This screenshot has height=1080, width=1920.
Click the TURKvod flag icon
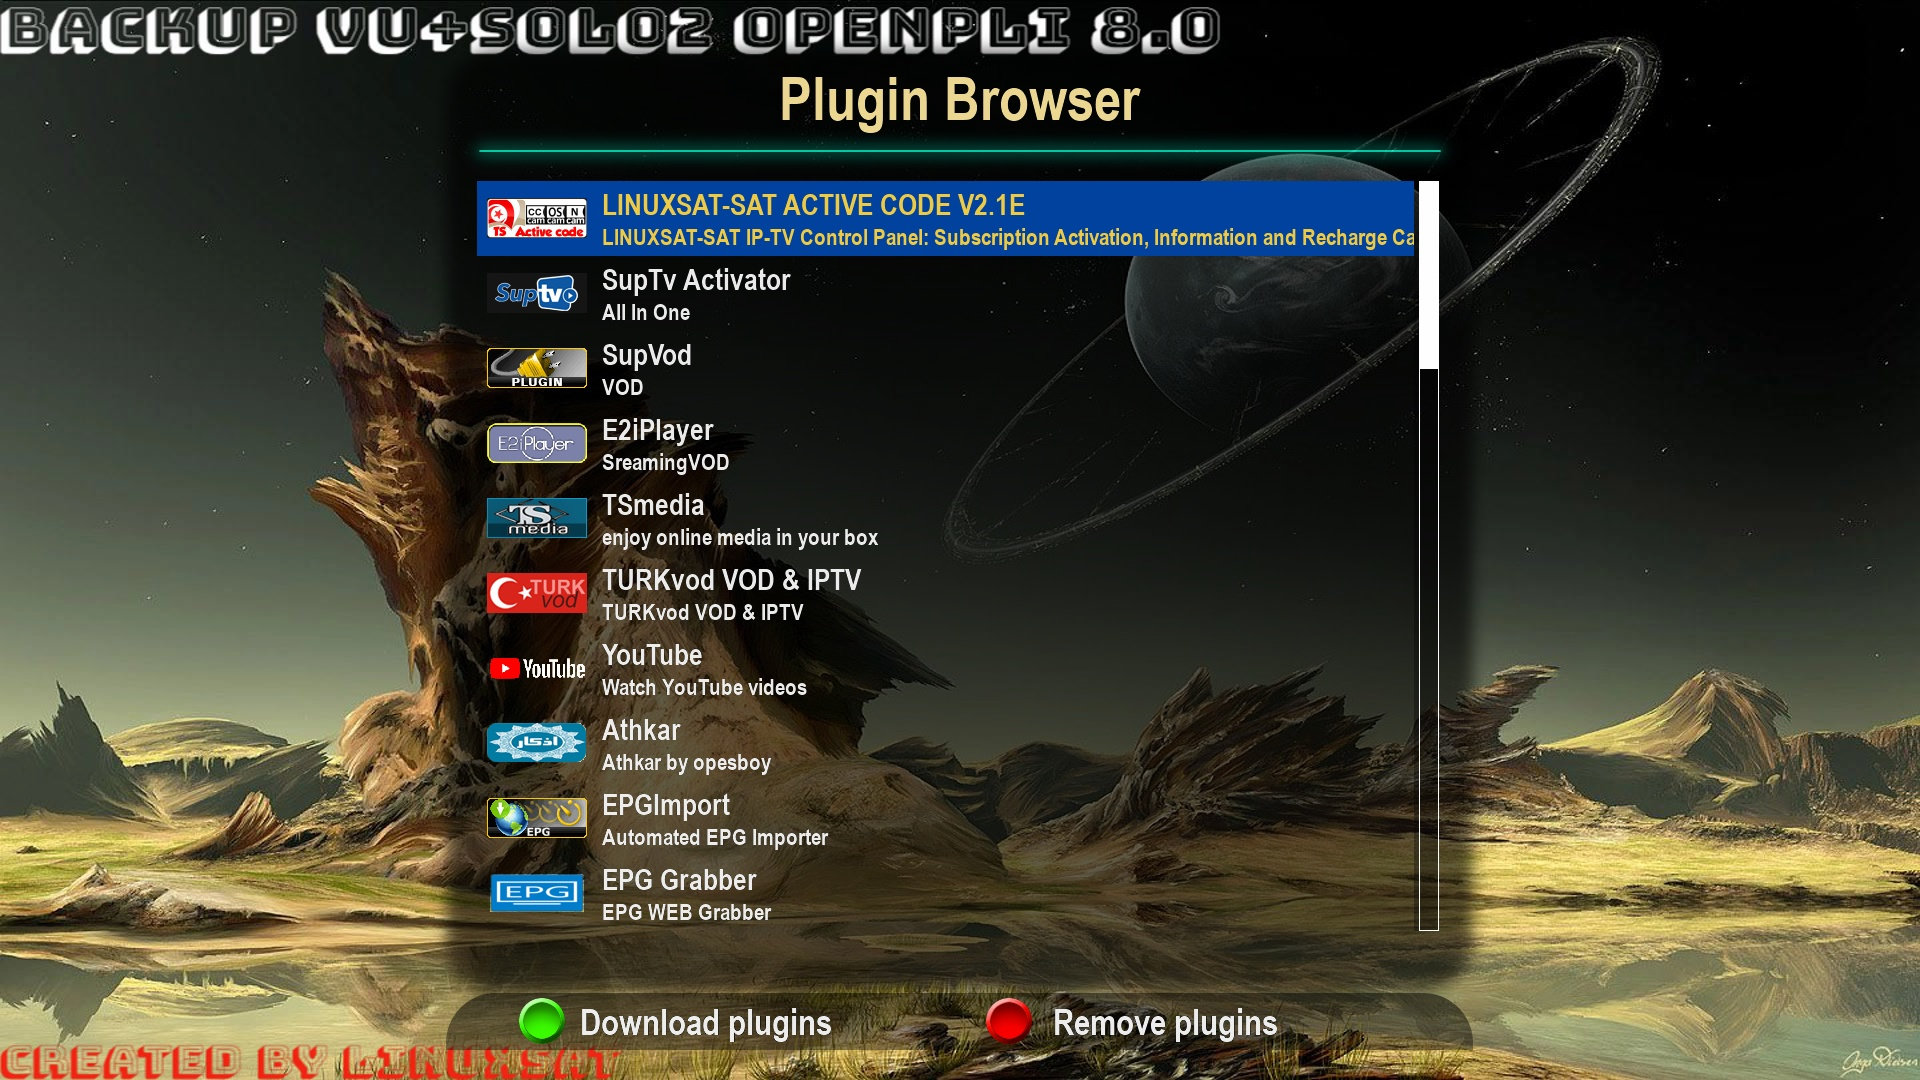point(536,593)
